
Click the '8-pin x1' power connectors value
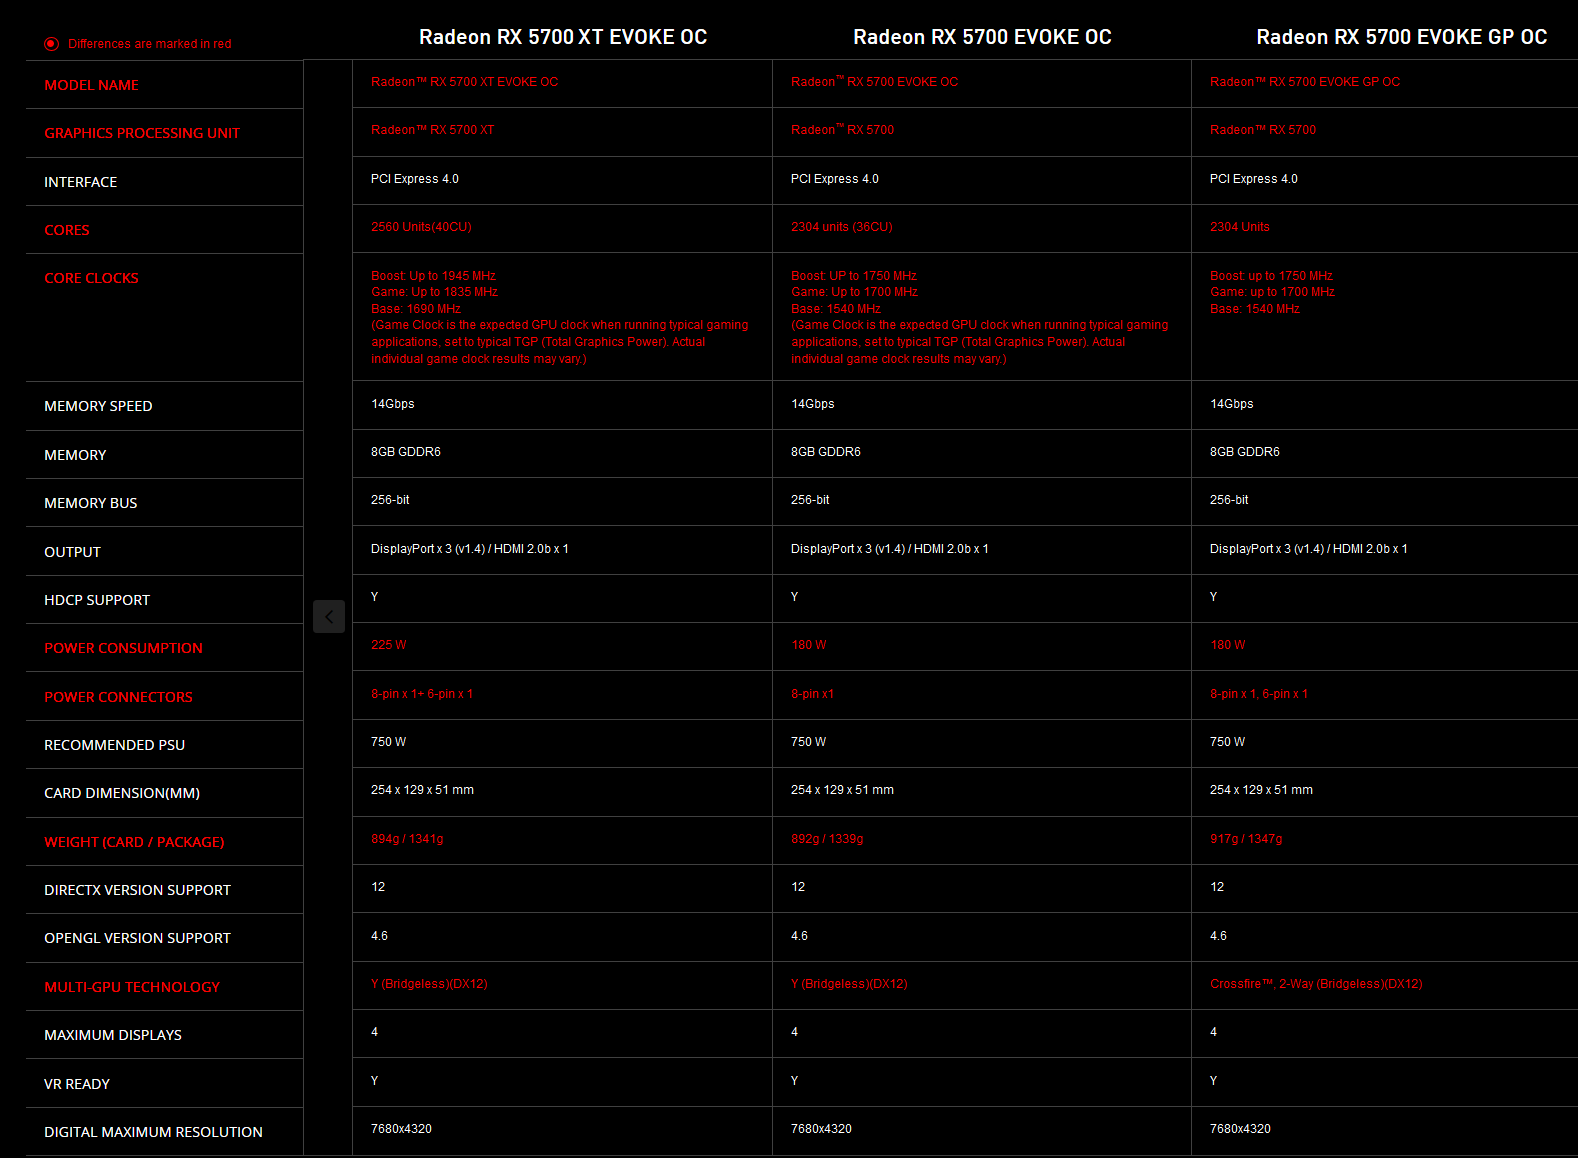pos(812,694)
